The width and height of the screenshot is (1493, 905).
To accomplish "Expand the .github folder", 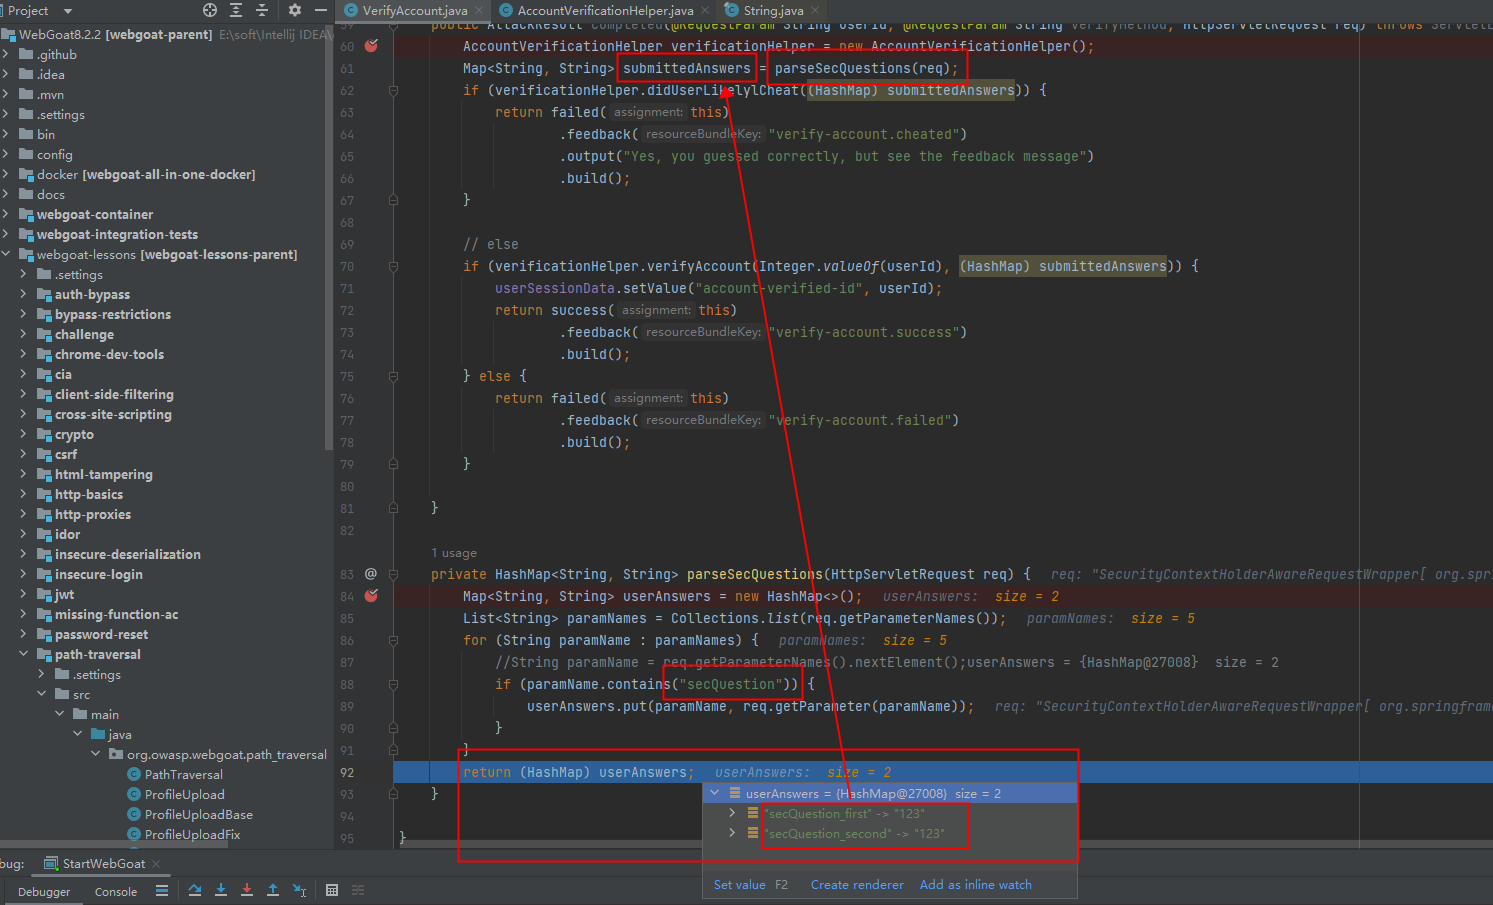I will point(7,54).
